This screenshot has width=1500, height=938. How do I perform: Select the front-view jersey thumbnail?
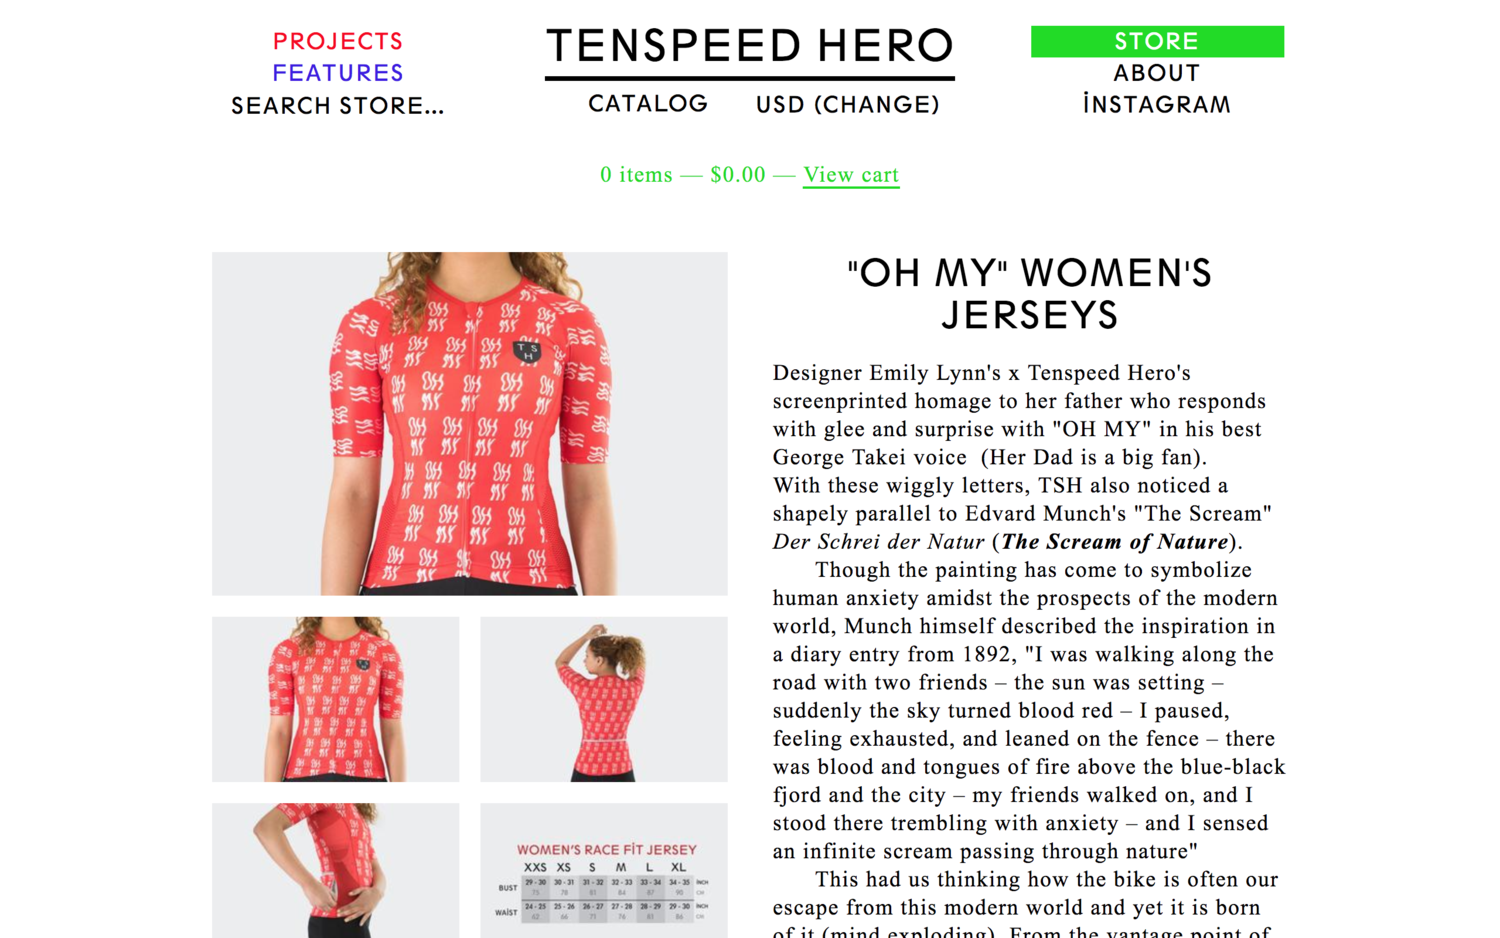pyautogui.click(x=336, y=699)
